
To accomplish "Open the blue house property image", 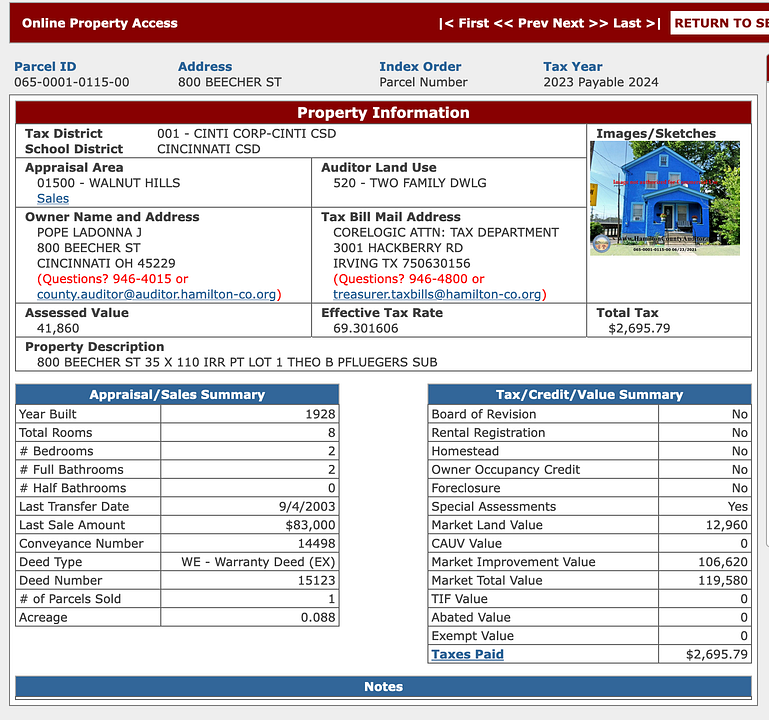I will coord(665,198).
